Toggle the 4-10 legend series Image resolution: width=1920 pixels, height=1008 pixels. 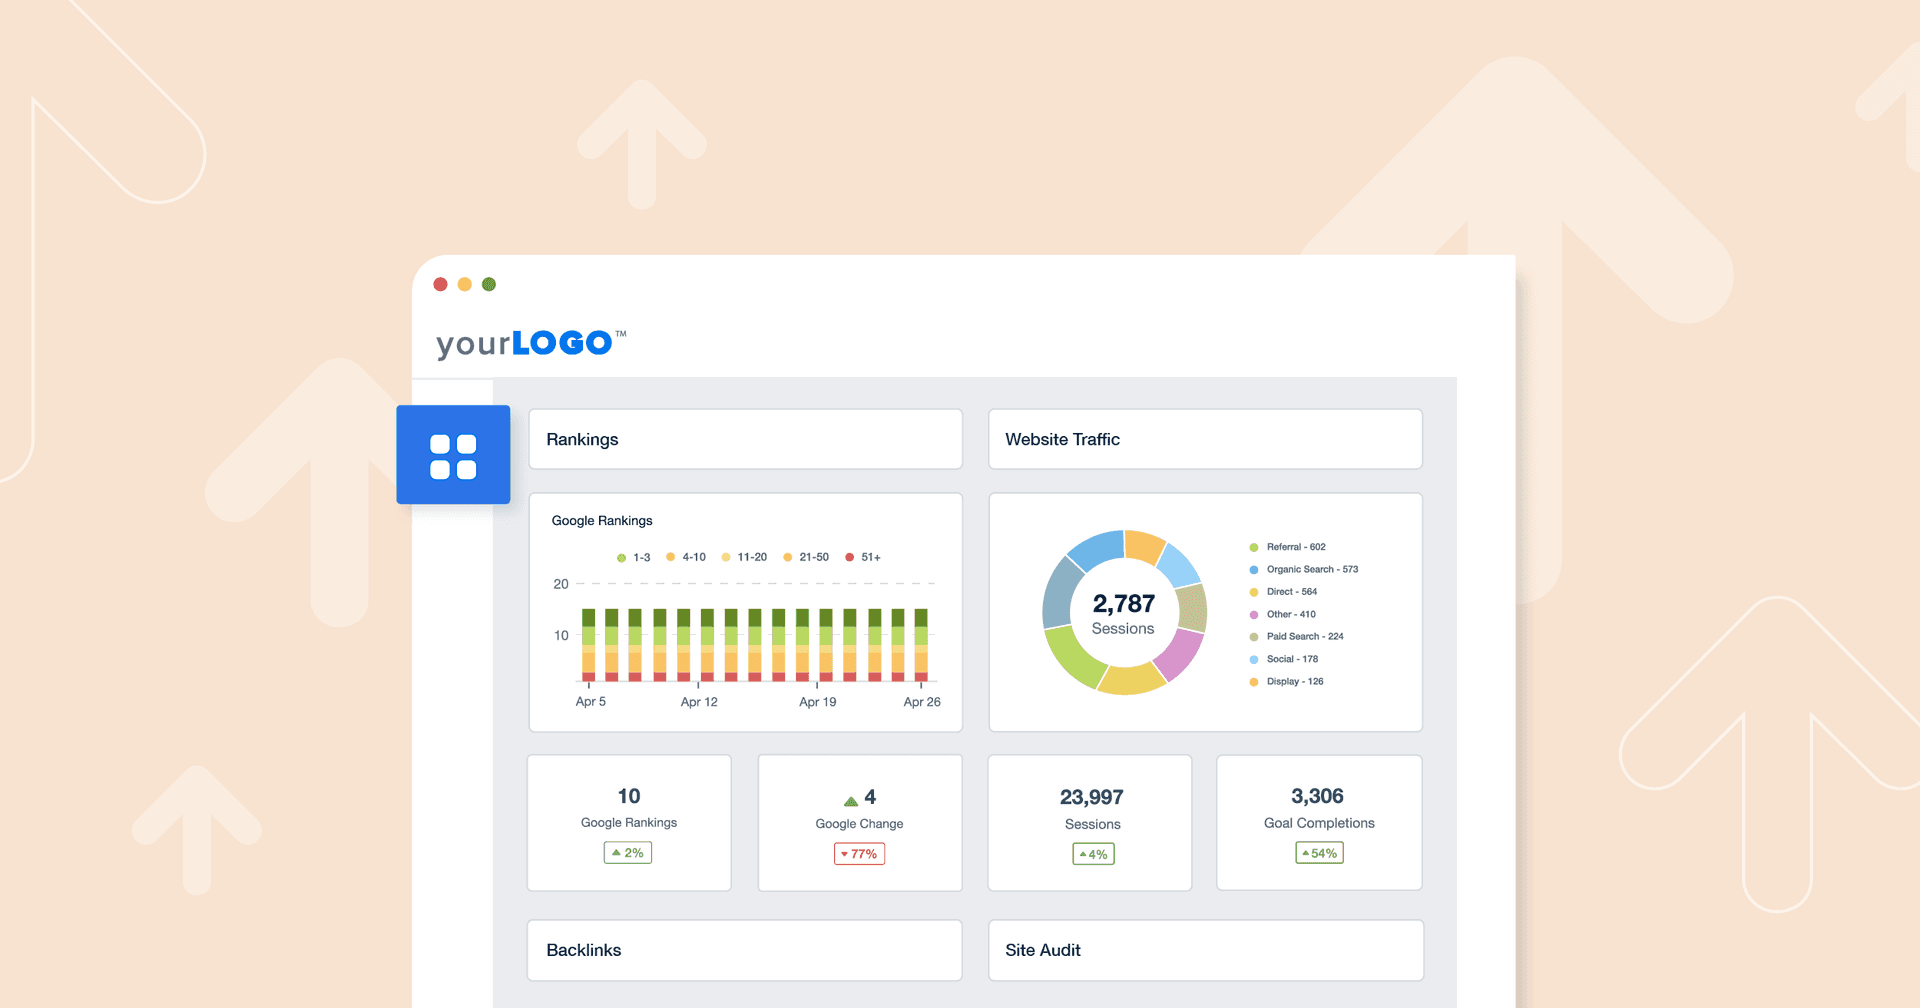[686, 557]
